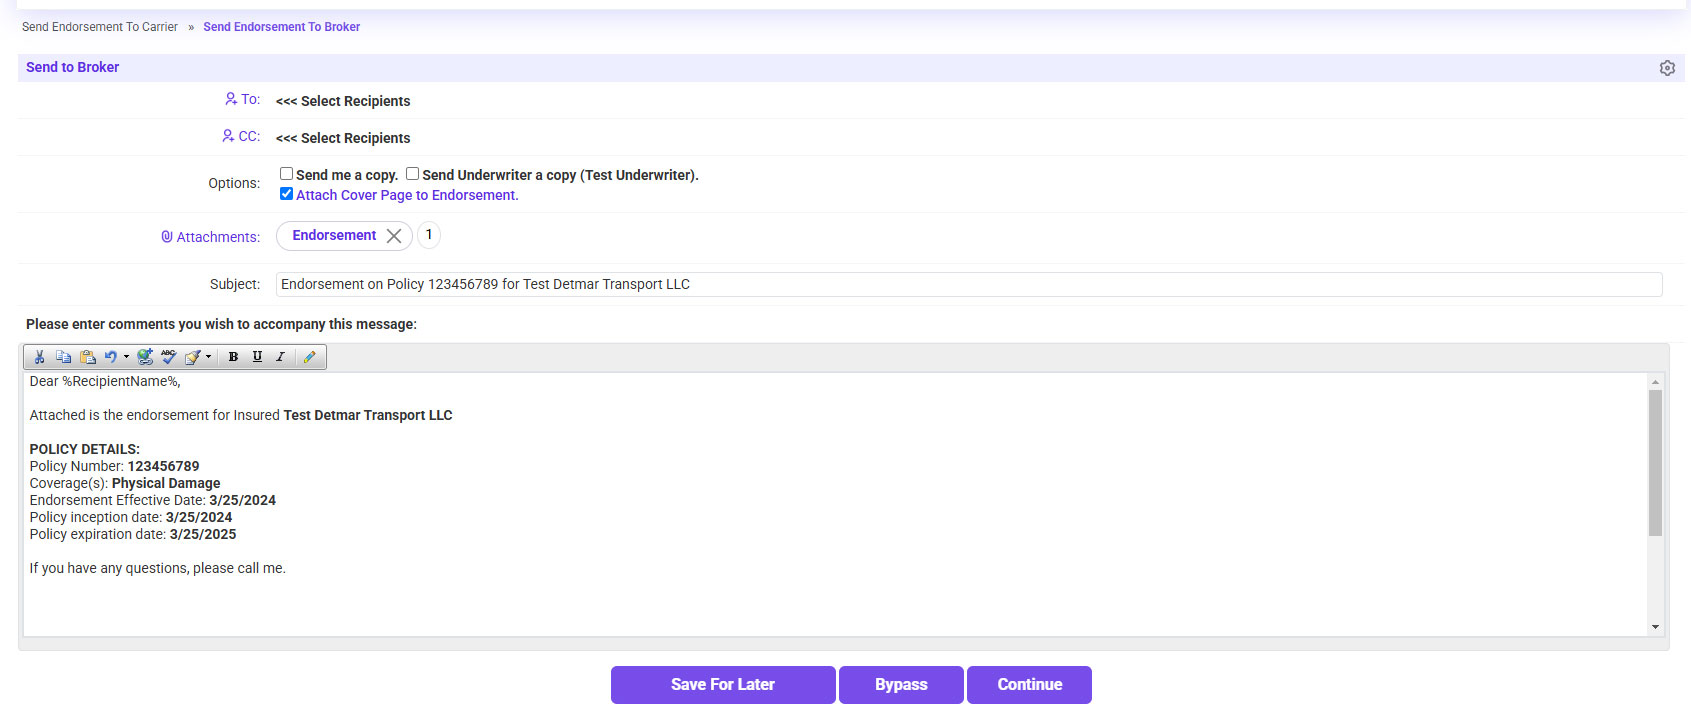Click the To: label text
Screen dimensions: 1691x711
tap(250, 99)
